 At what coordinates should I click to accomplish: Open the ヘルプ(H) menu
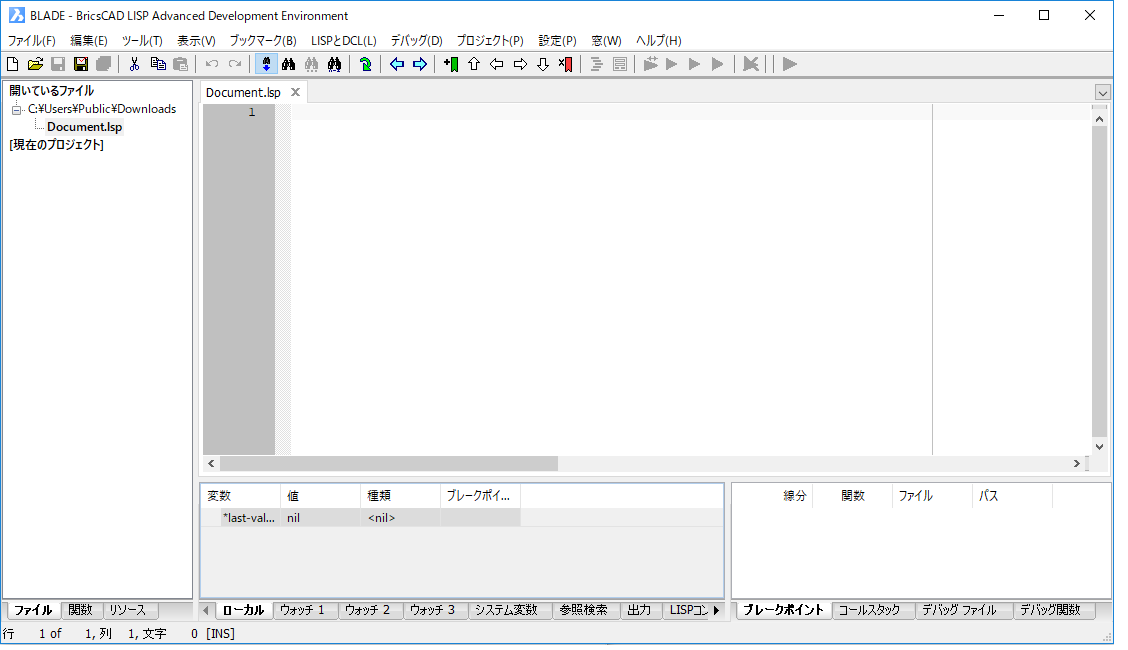pos(658,40)
